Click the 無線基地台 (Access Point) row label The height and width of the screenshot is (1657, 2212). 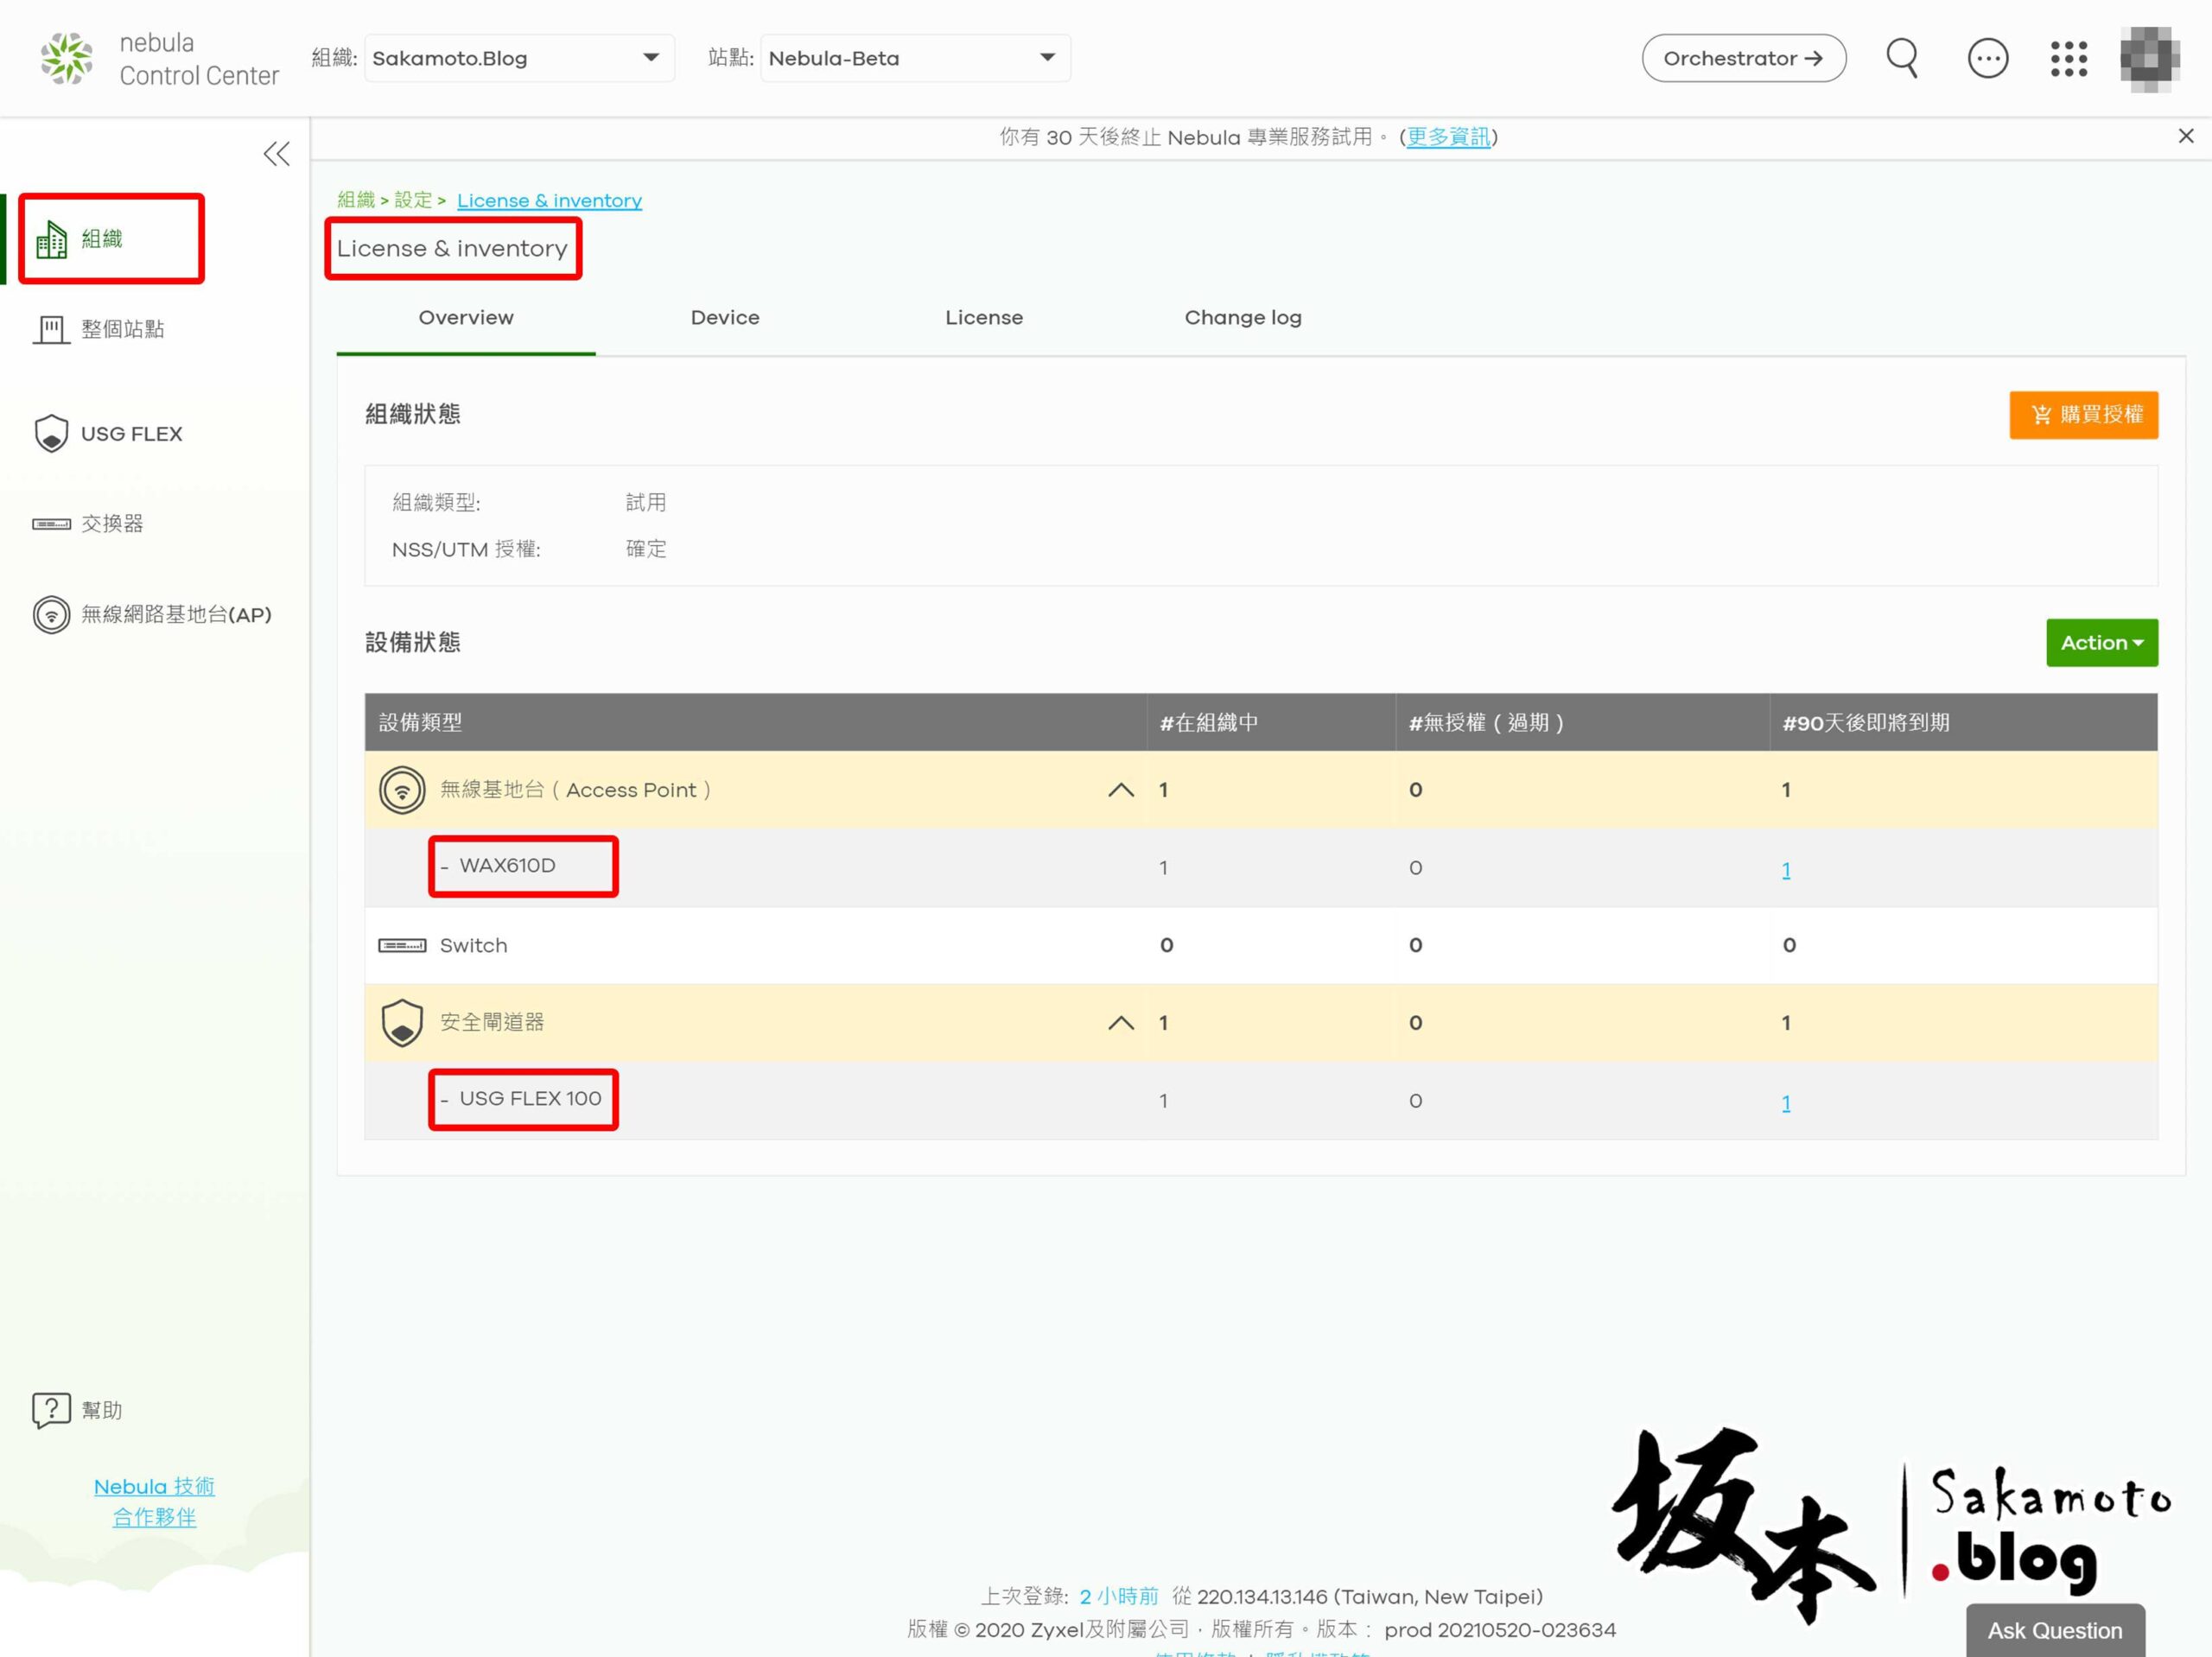(576, 790)
